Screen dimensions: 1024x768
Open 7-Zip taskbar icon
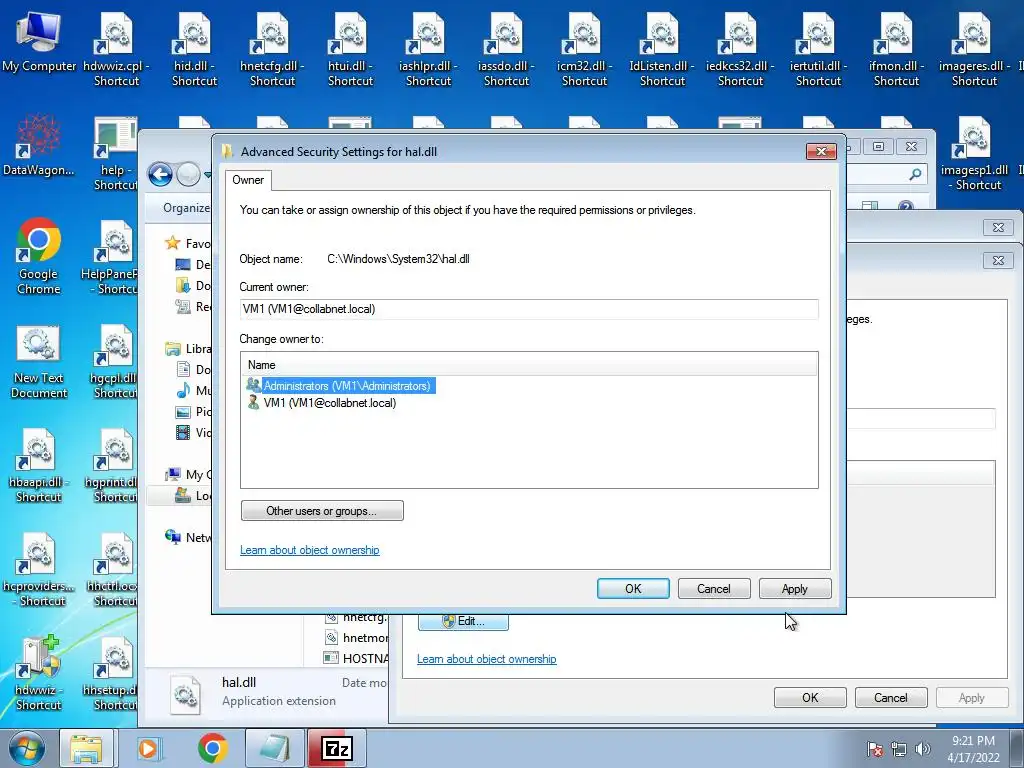(x=337, y=748)
